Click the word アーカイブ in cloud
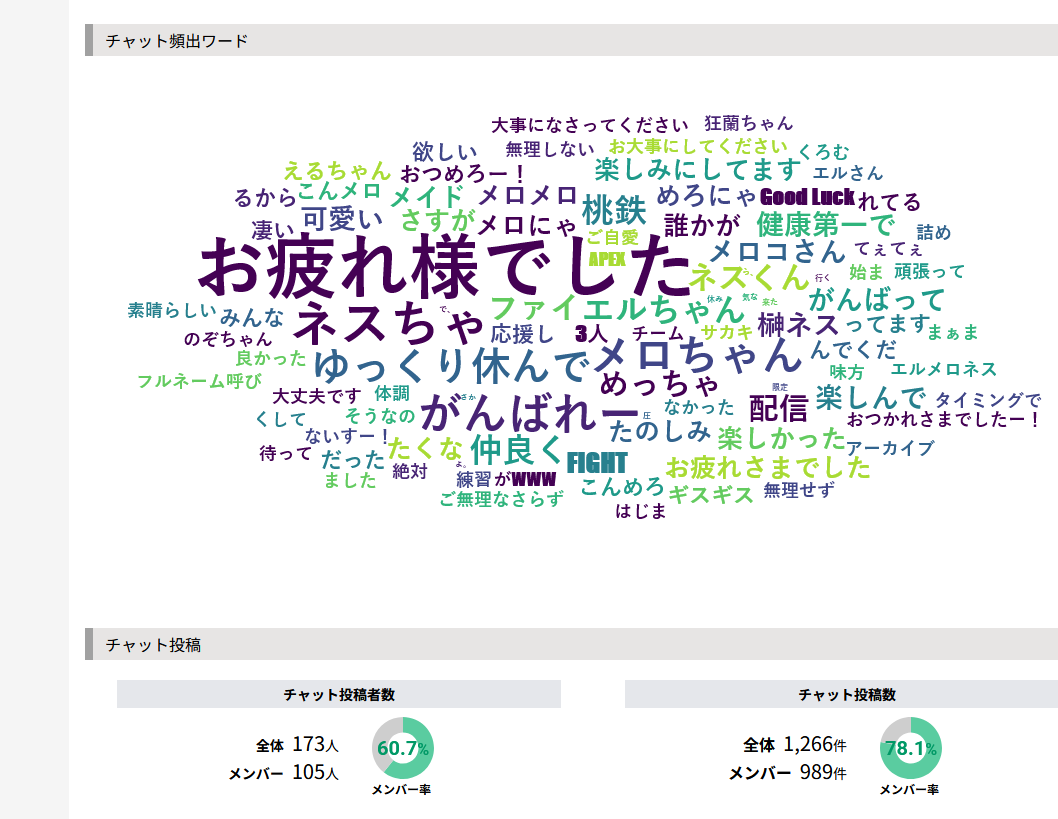1058x819 pixels. [890, 448]
